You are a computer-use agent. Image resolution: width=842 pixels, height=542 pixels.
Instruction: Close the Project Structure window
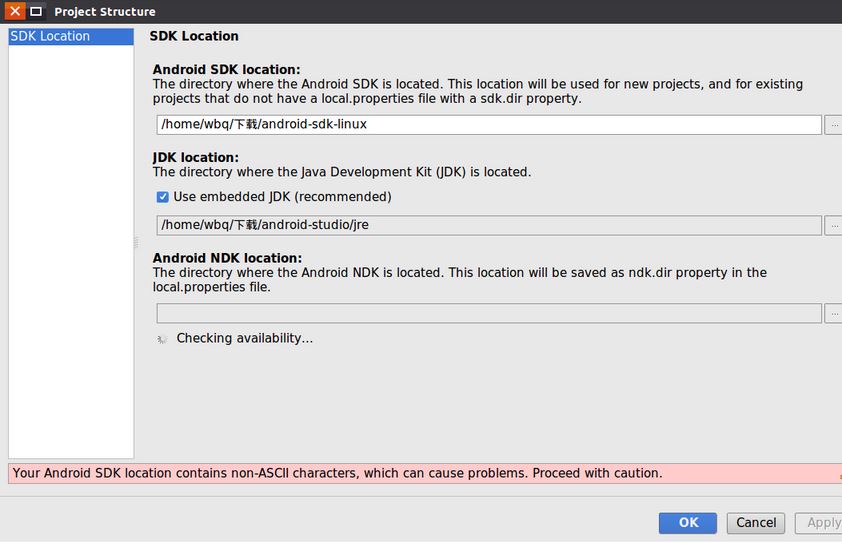coord(15,11)
